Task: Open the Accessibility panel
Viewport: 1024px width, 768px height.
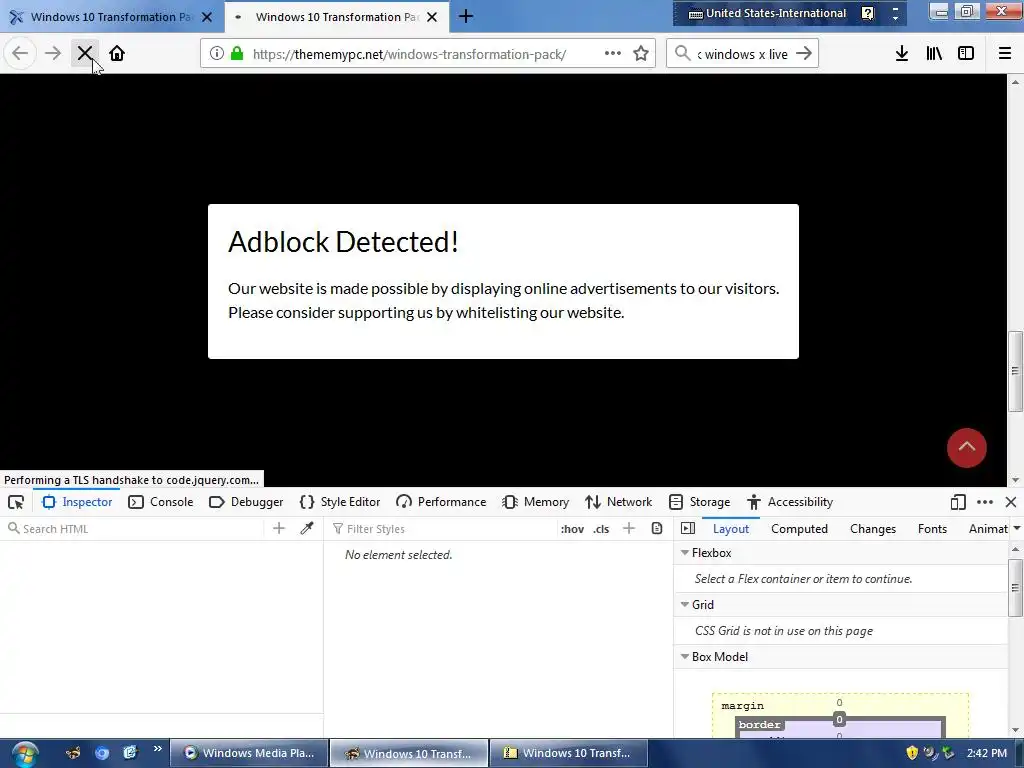Action: 790,502
